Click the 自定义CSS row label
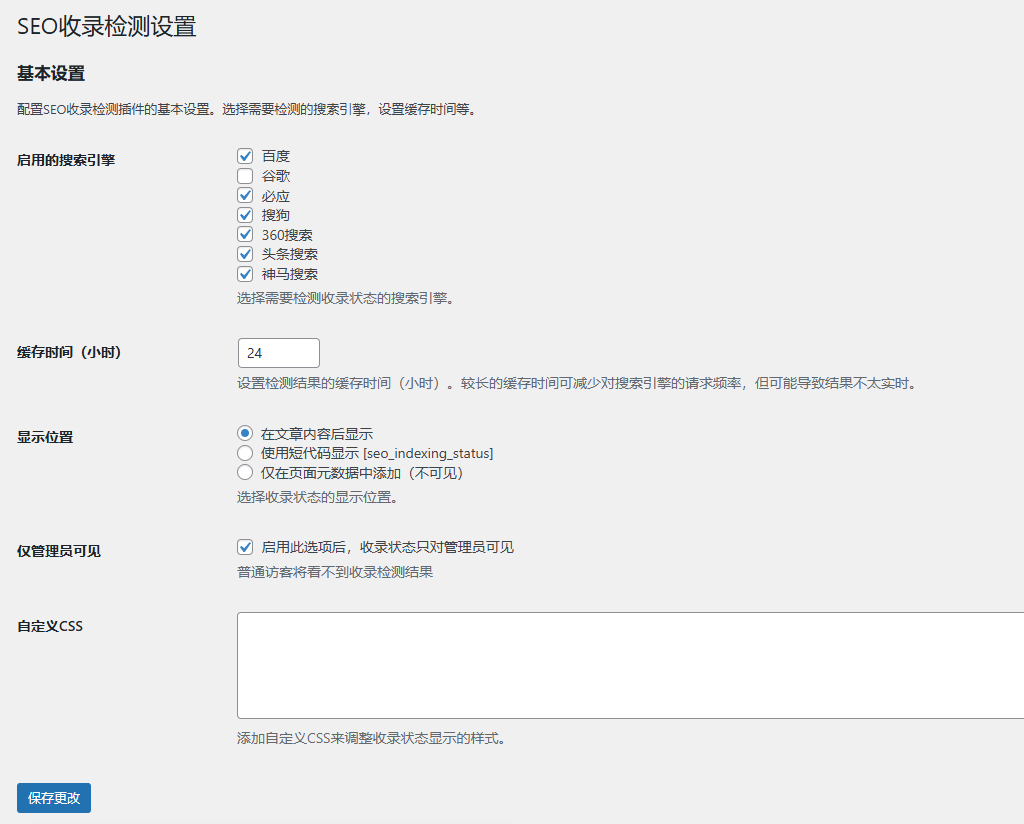The height and width of the screenshot is (824, 1024). (50, 627)
